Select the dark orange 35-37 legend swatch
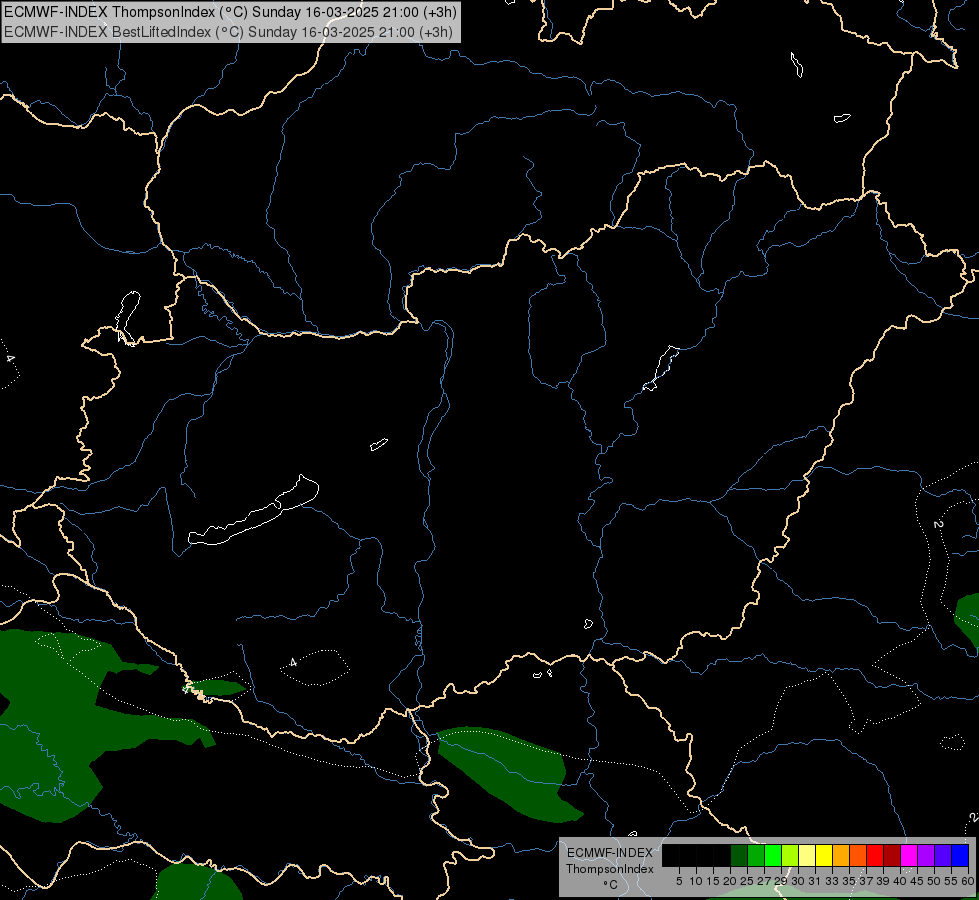 pos(858,856)
